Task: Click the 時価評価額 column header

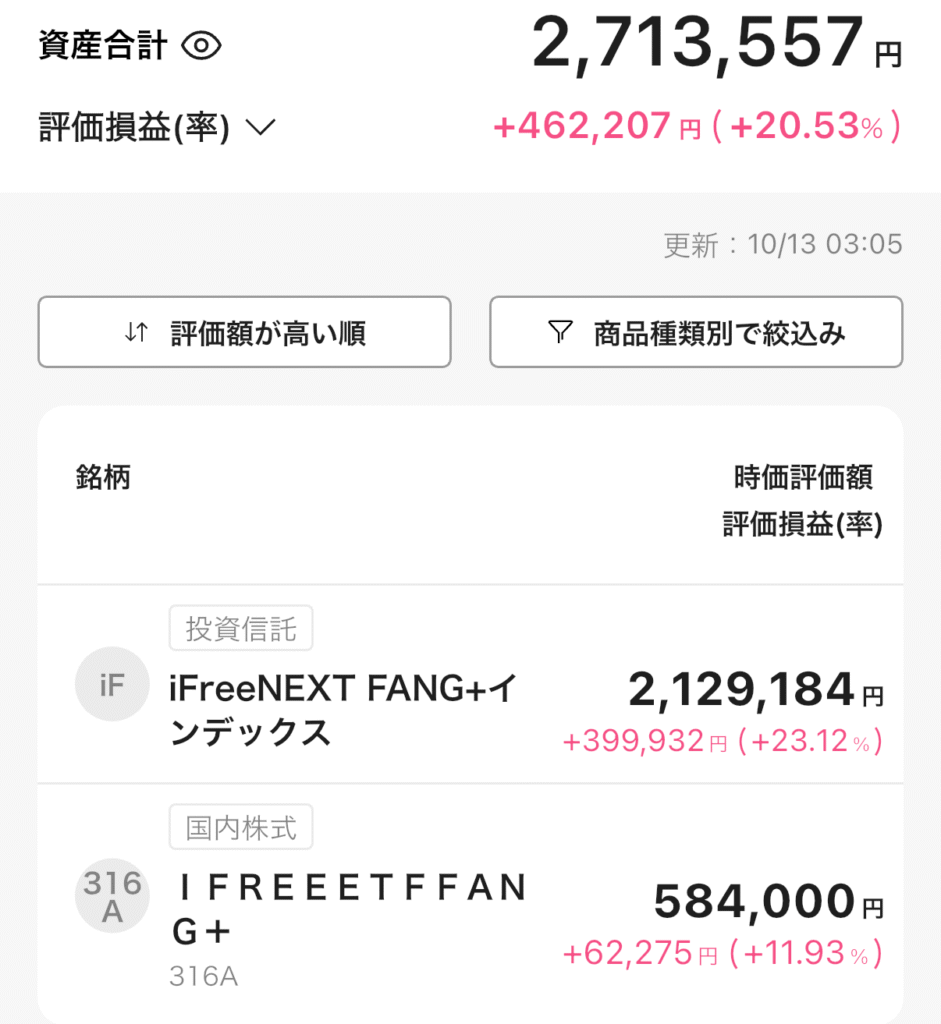Action: tap(803, 477)
